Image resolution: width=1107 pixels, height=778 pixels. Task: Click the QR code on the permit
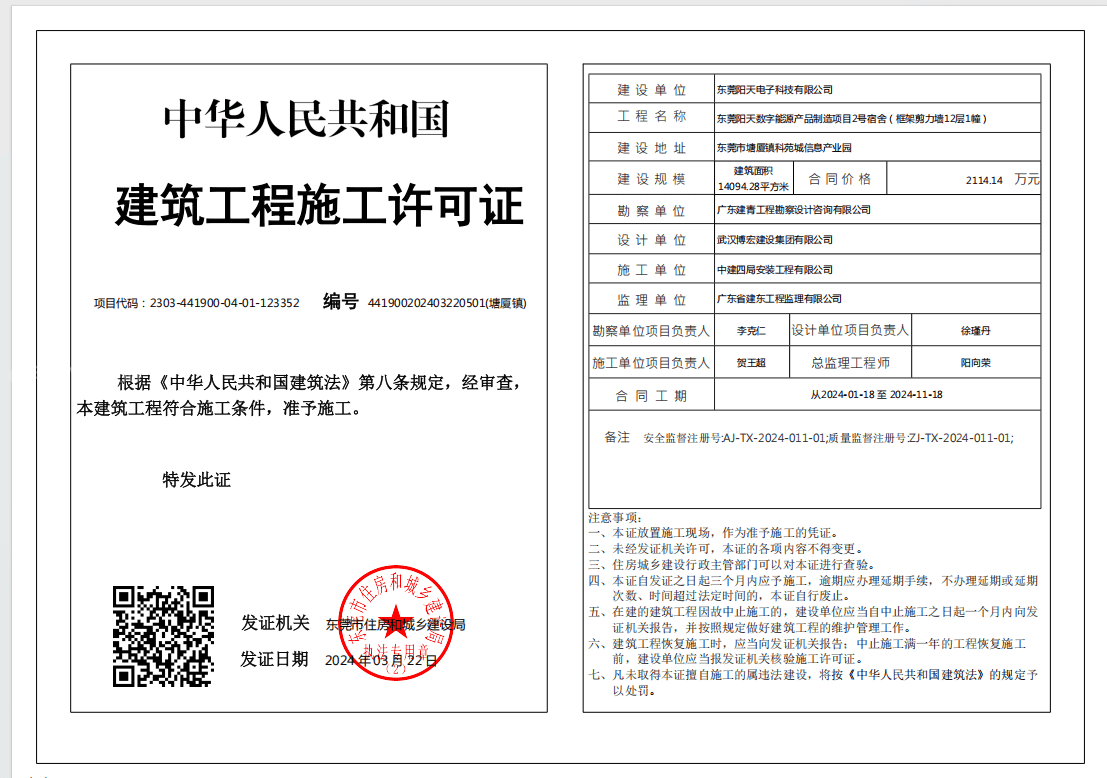click(x=162, y=636)
